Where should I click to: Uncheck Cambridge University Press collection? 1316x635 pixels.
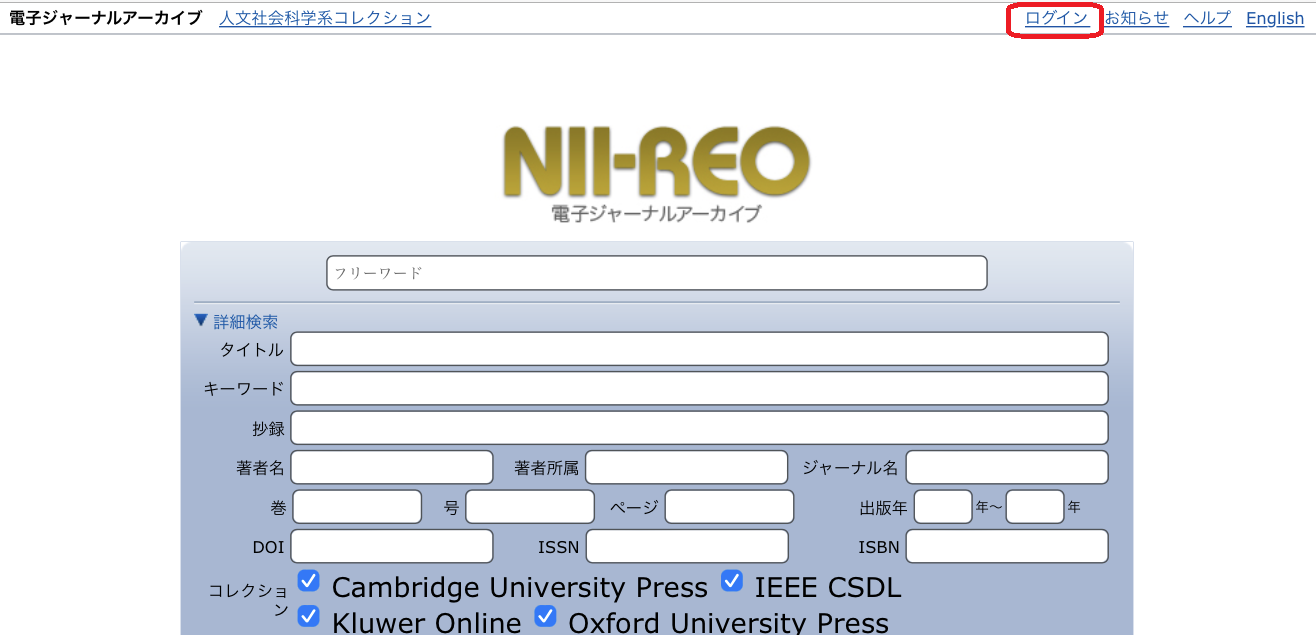[x=309, y=581]
